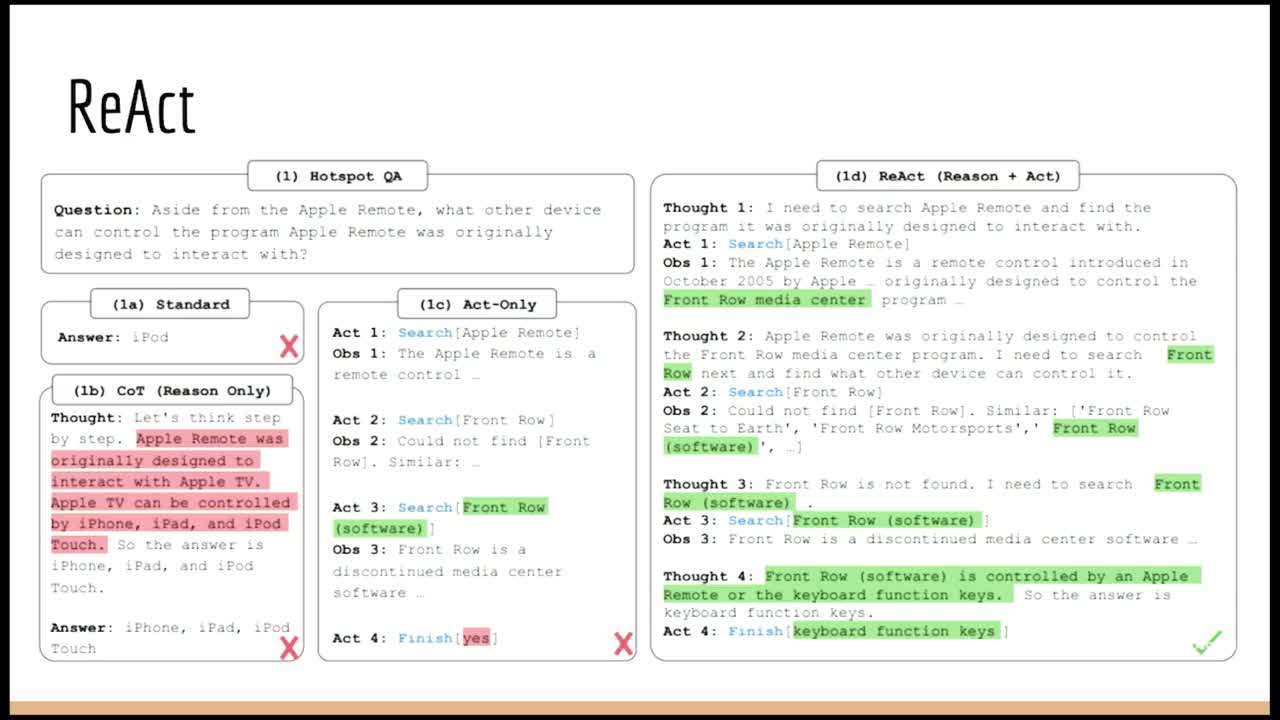Click the red X in the Act-Only box

623,644
